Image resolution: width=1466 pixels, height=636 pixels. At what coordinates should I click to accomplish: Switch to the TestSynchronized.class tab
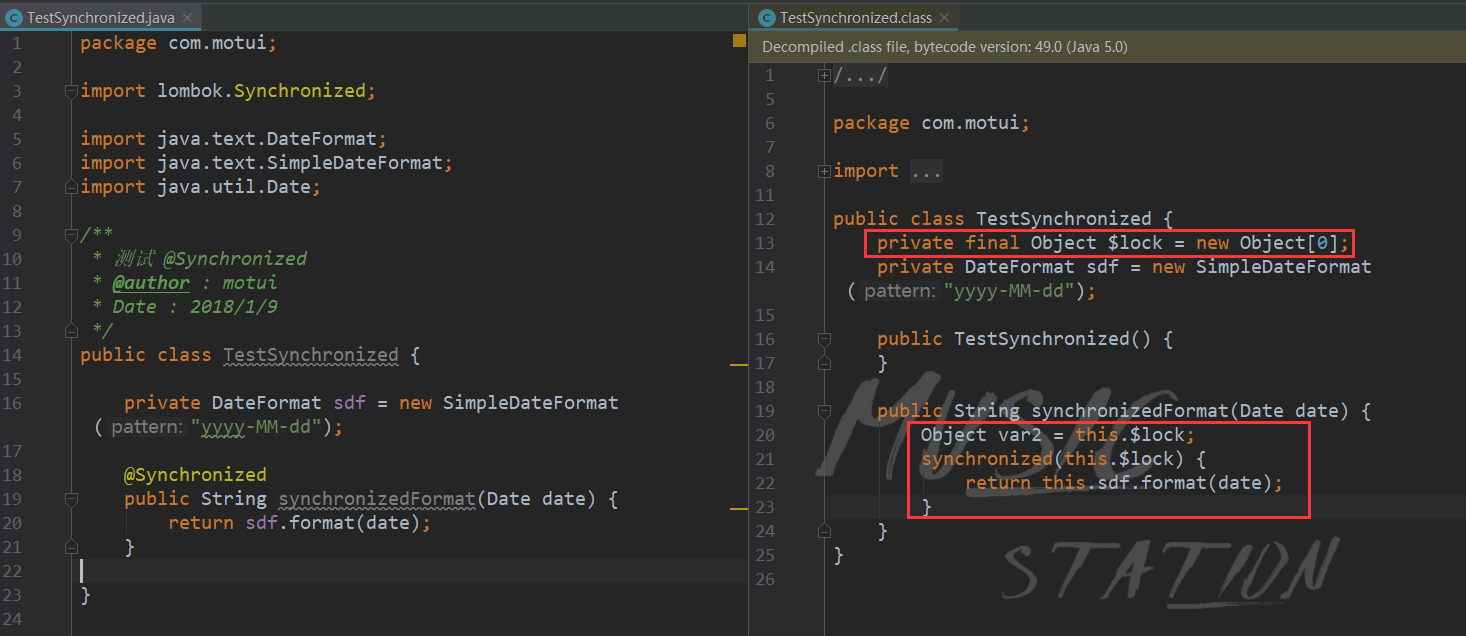click(856, 17)
